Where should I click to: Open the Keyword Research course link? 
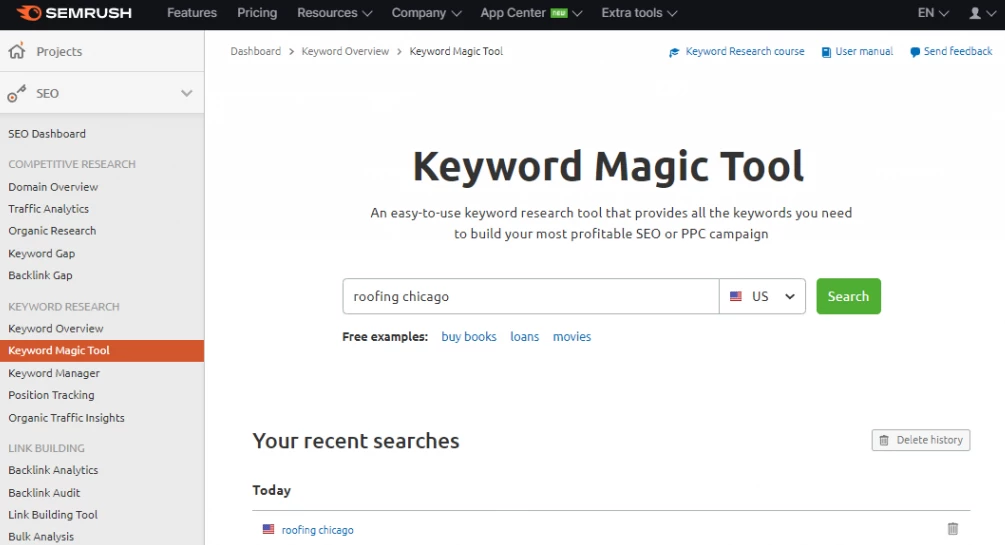point(745,51)
